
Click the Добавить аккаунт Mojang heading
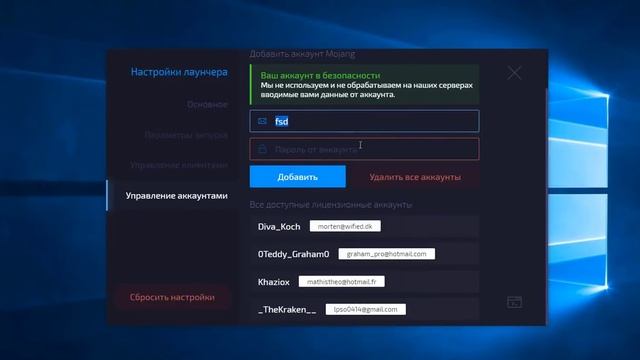(x=302, y=54)
